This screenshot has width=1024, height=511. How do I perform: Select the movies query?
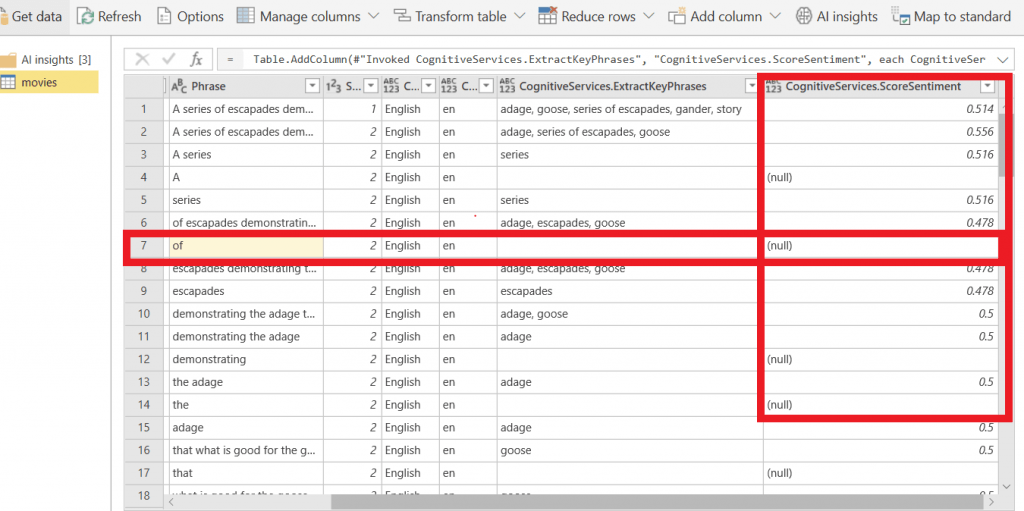(x=49, y=82)
